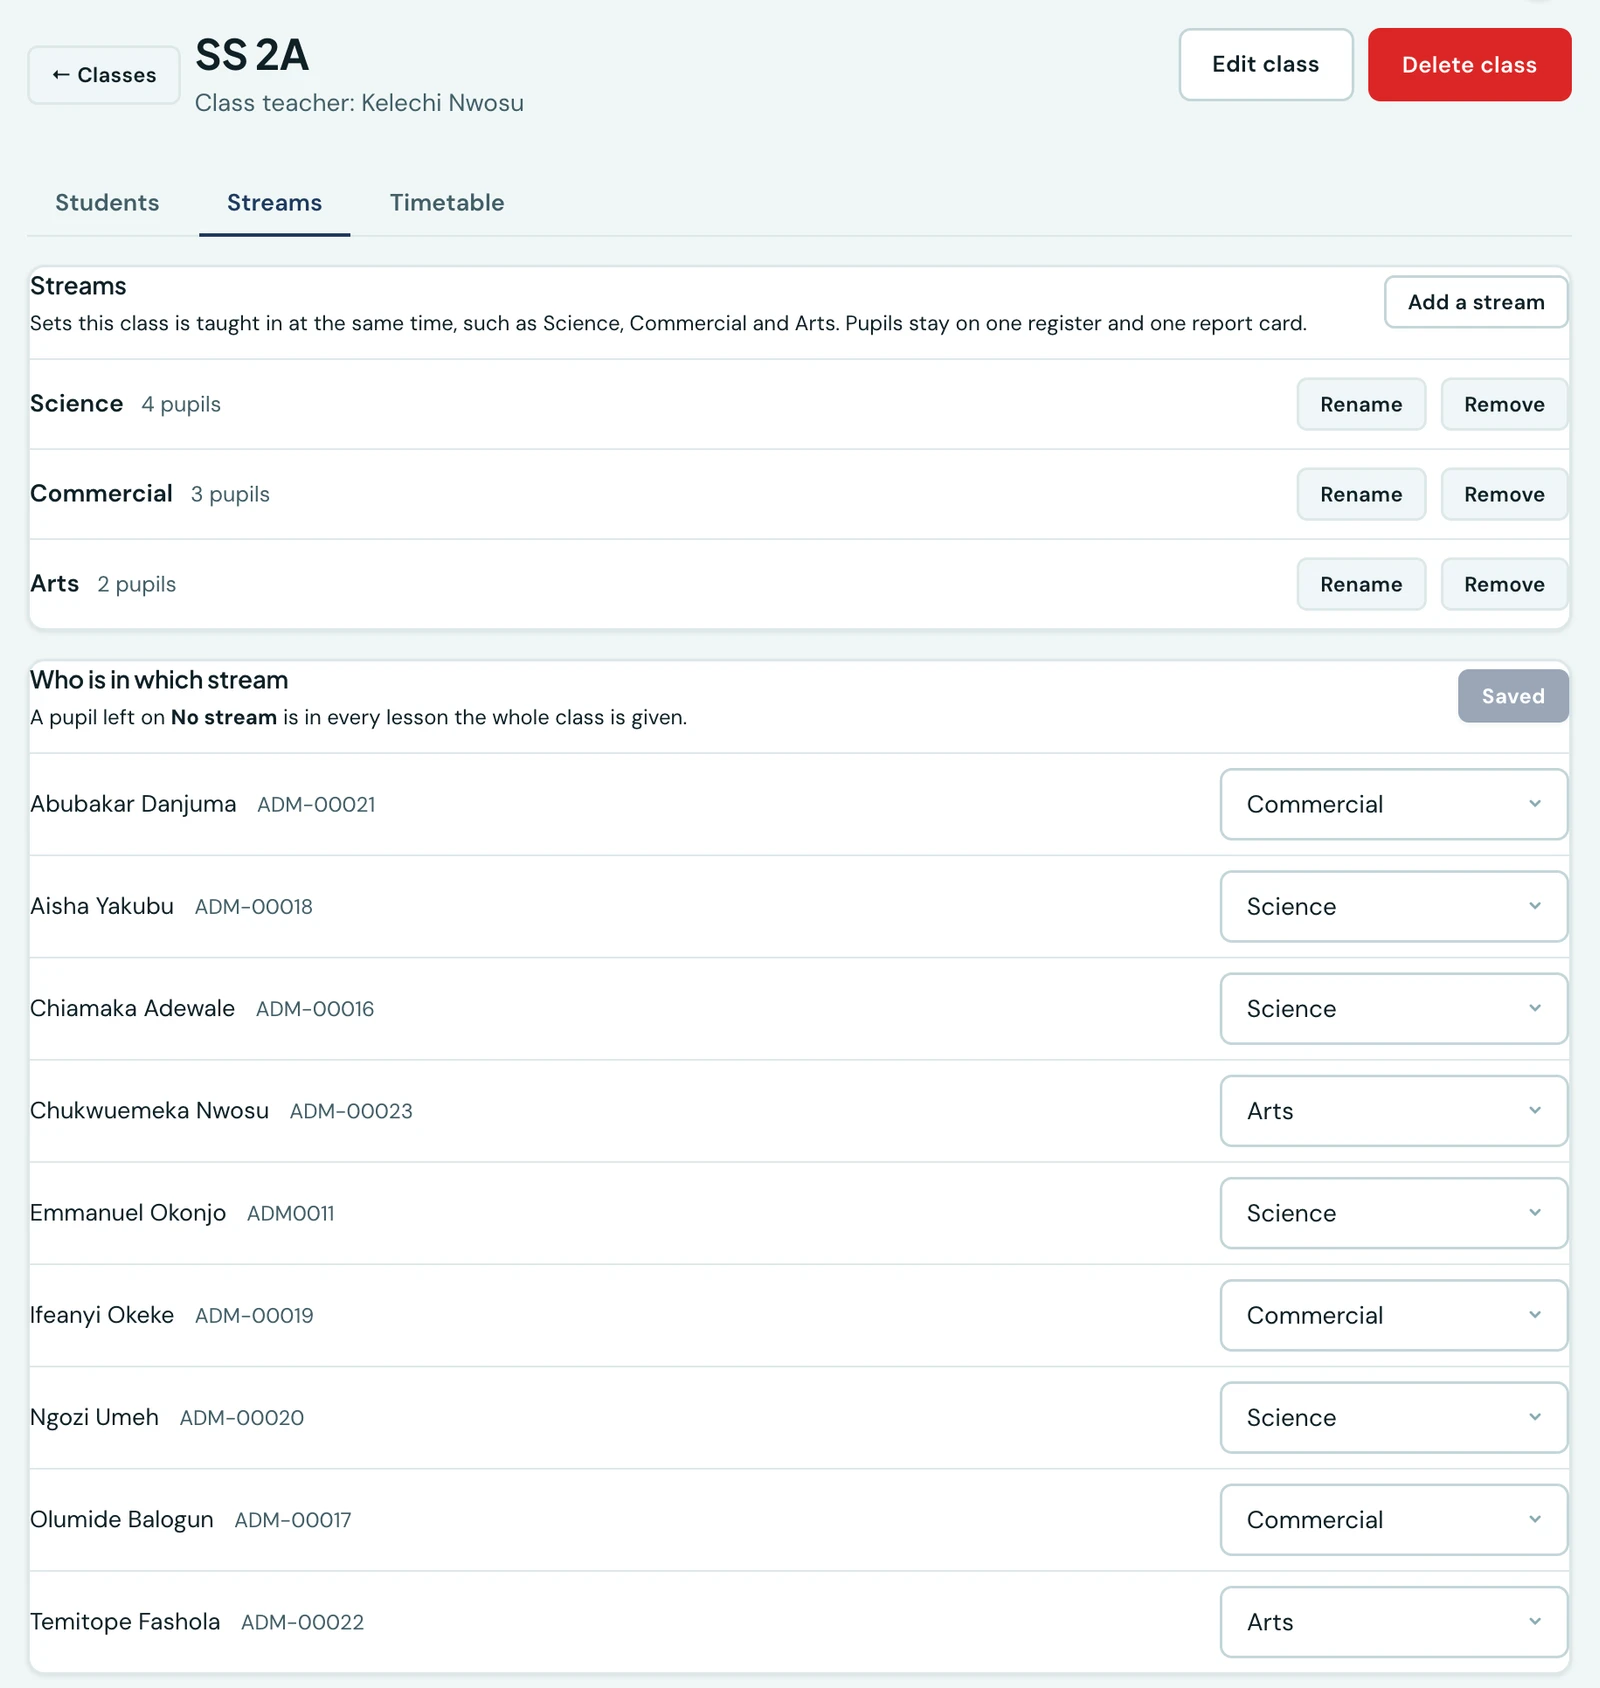The height and width of the screenshot is (1688, 1600).
Task: Click the '3 pupils' count
Action: tap(230, 494)
